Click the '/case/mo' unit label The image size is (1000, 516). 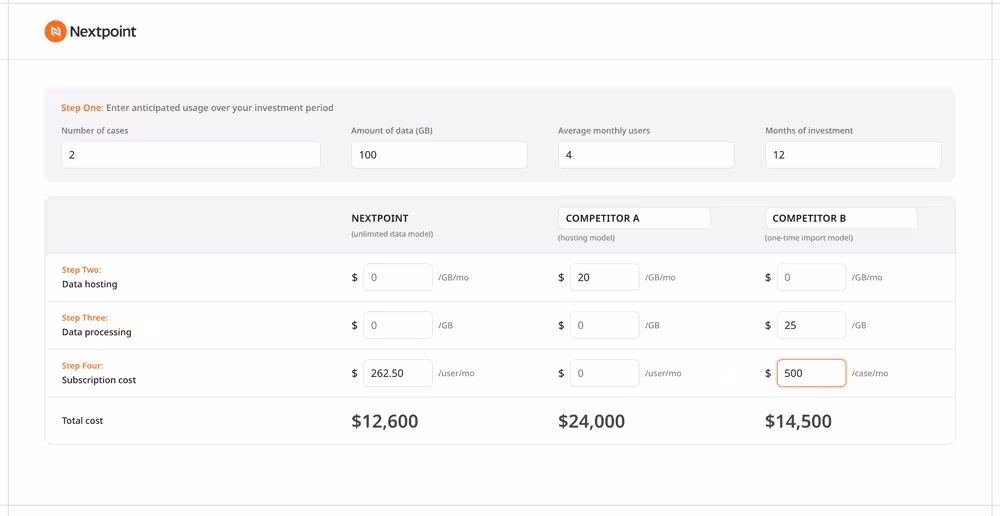870,374
